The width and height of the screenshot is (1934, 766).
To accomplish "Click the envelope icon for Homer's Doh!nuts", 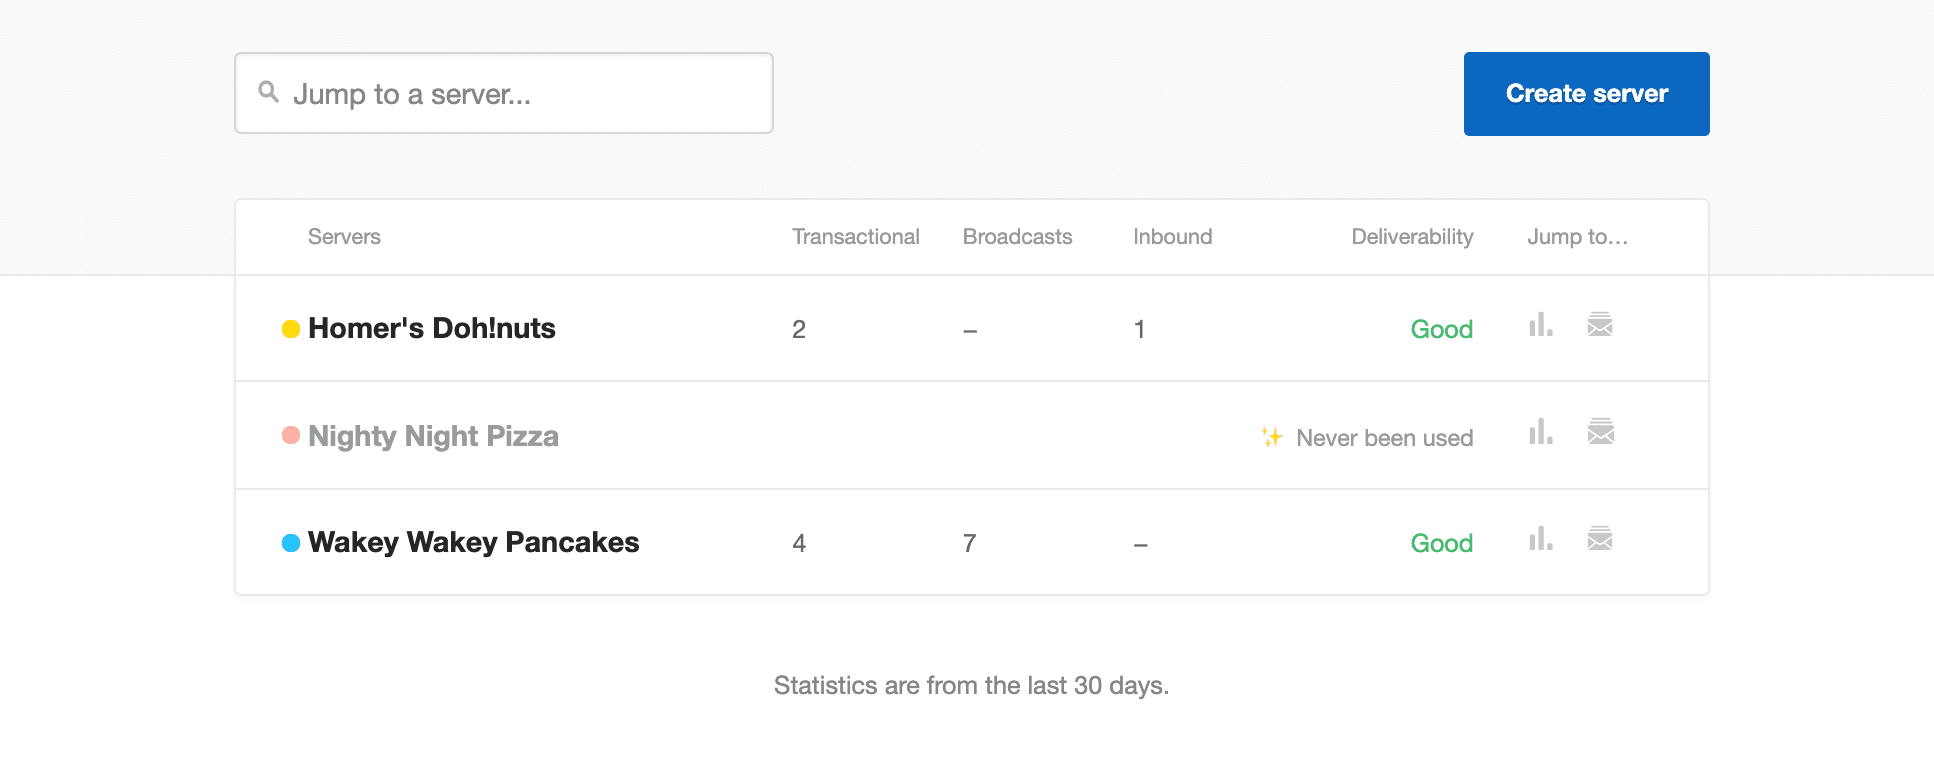I will [x=1600, y=325].
